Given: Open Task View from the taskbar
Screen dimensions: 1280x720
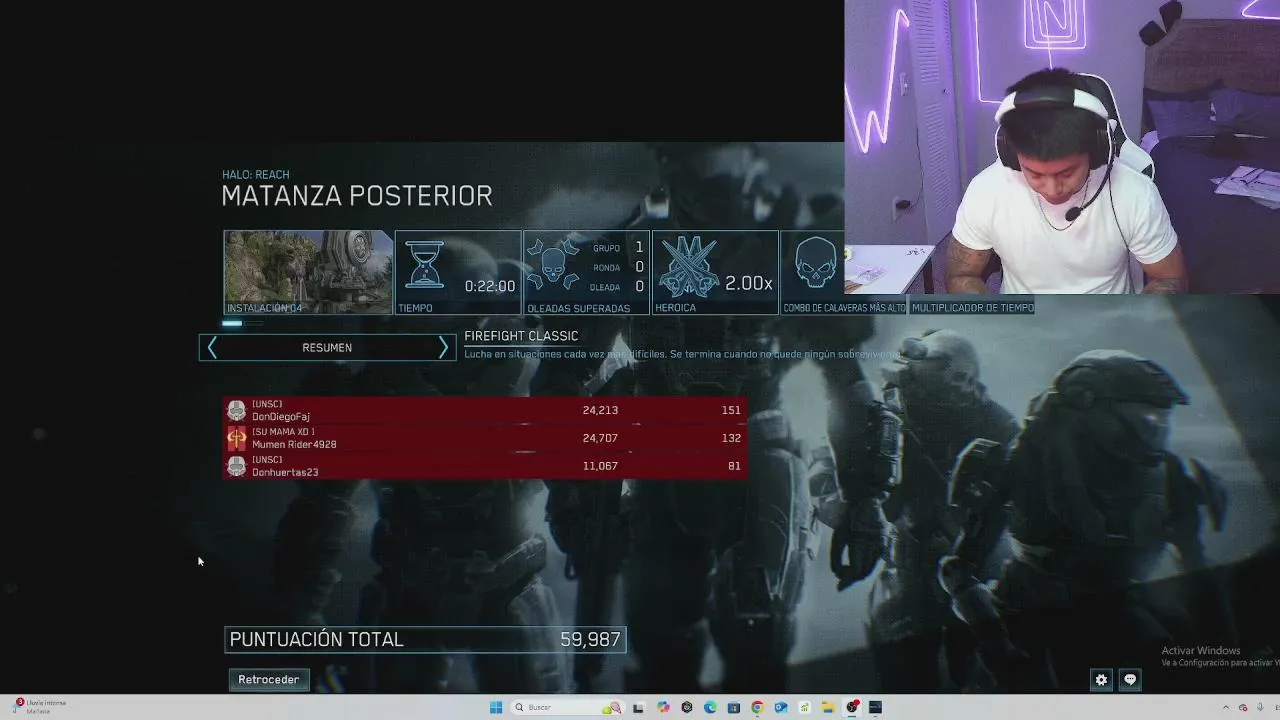Looking at the screenshot, I should click(638, 707).
